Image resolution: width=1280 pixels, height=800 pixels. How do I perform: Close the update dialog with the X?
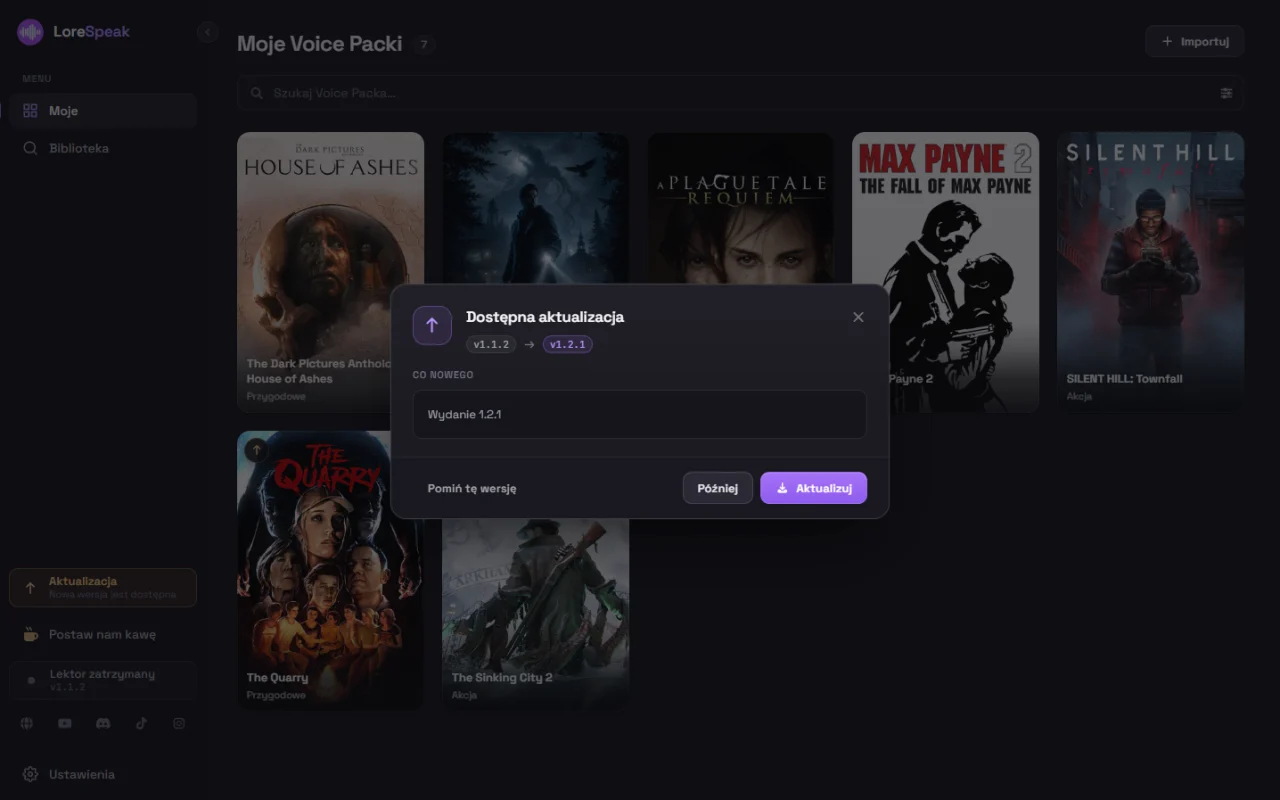click(x=858, y=317)
